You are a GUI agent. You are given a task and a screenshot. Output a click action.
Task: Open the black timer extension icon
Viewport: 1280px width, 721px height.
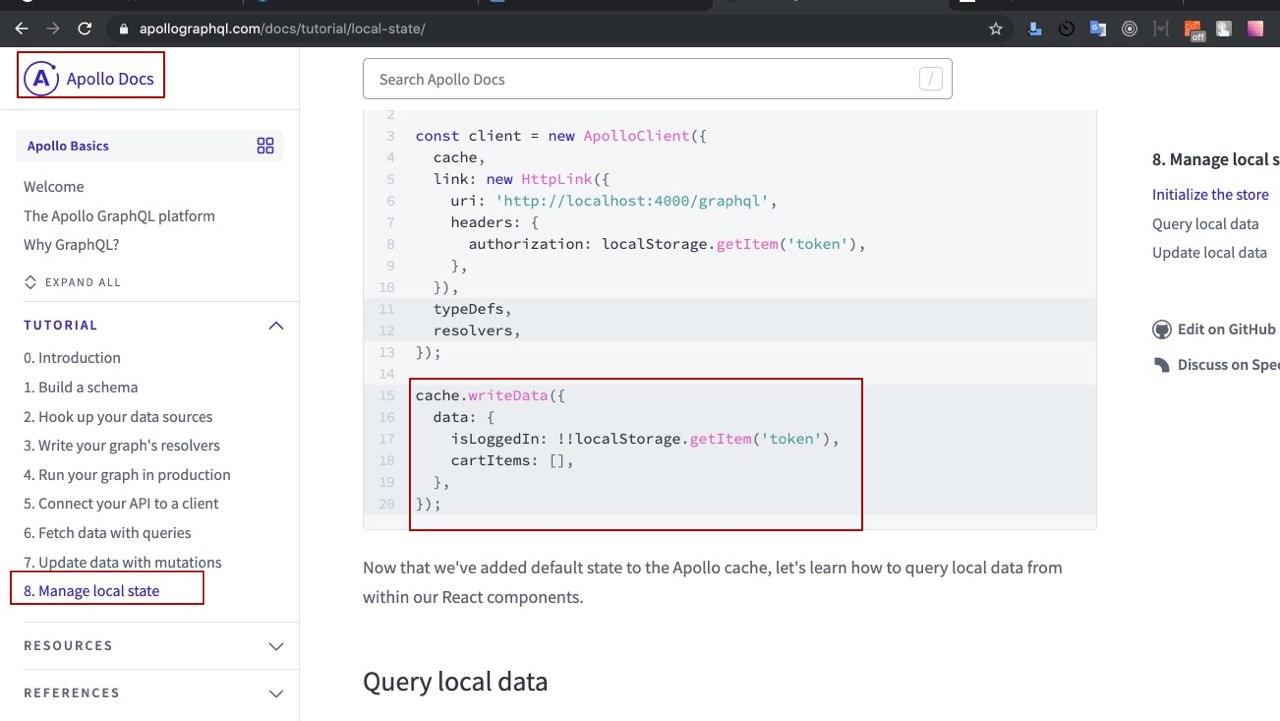(1066, 29)
